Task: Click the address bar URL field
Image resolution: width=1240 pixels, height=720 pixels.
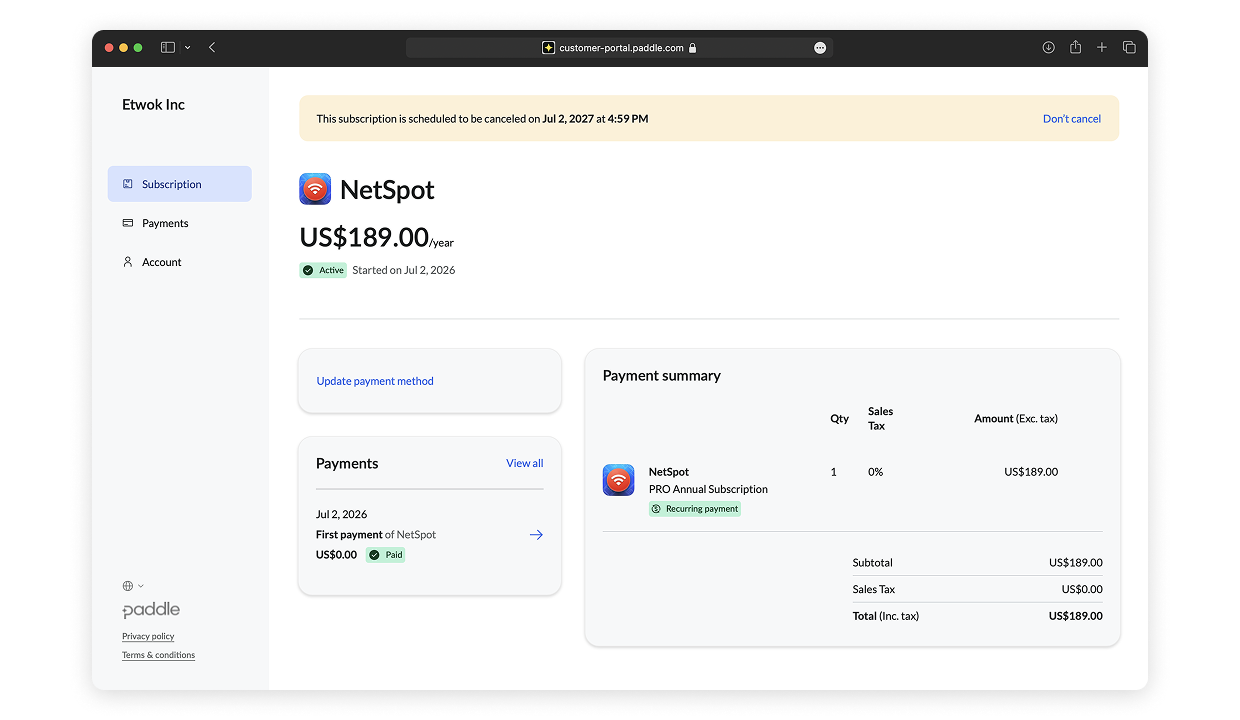Action: (x=619, y=47)
